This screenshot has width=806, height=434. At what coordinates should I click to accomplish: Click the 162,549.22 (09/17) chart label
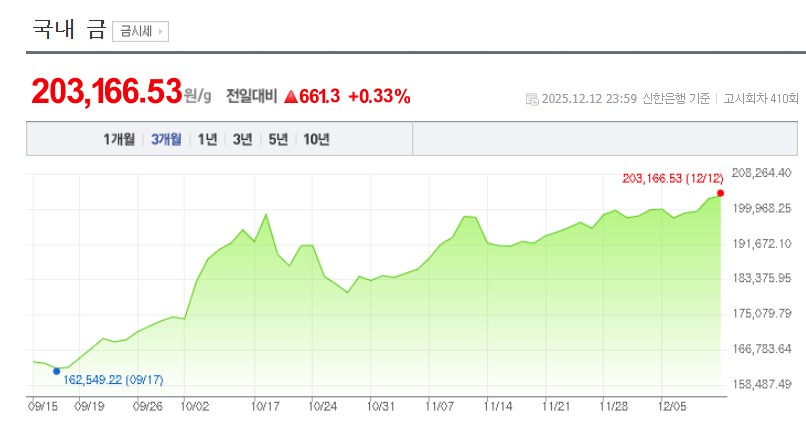click(x=113, y=380)
